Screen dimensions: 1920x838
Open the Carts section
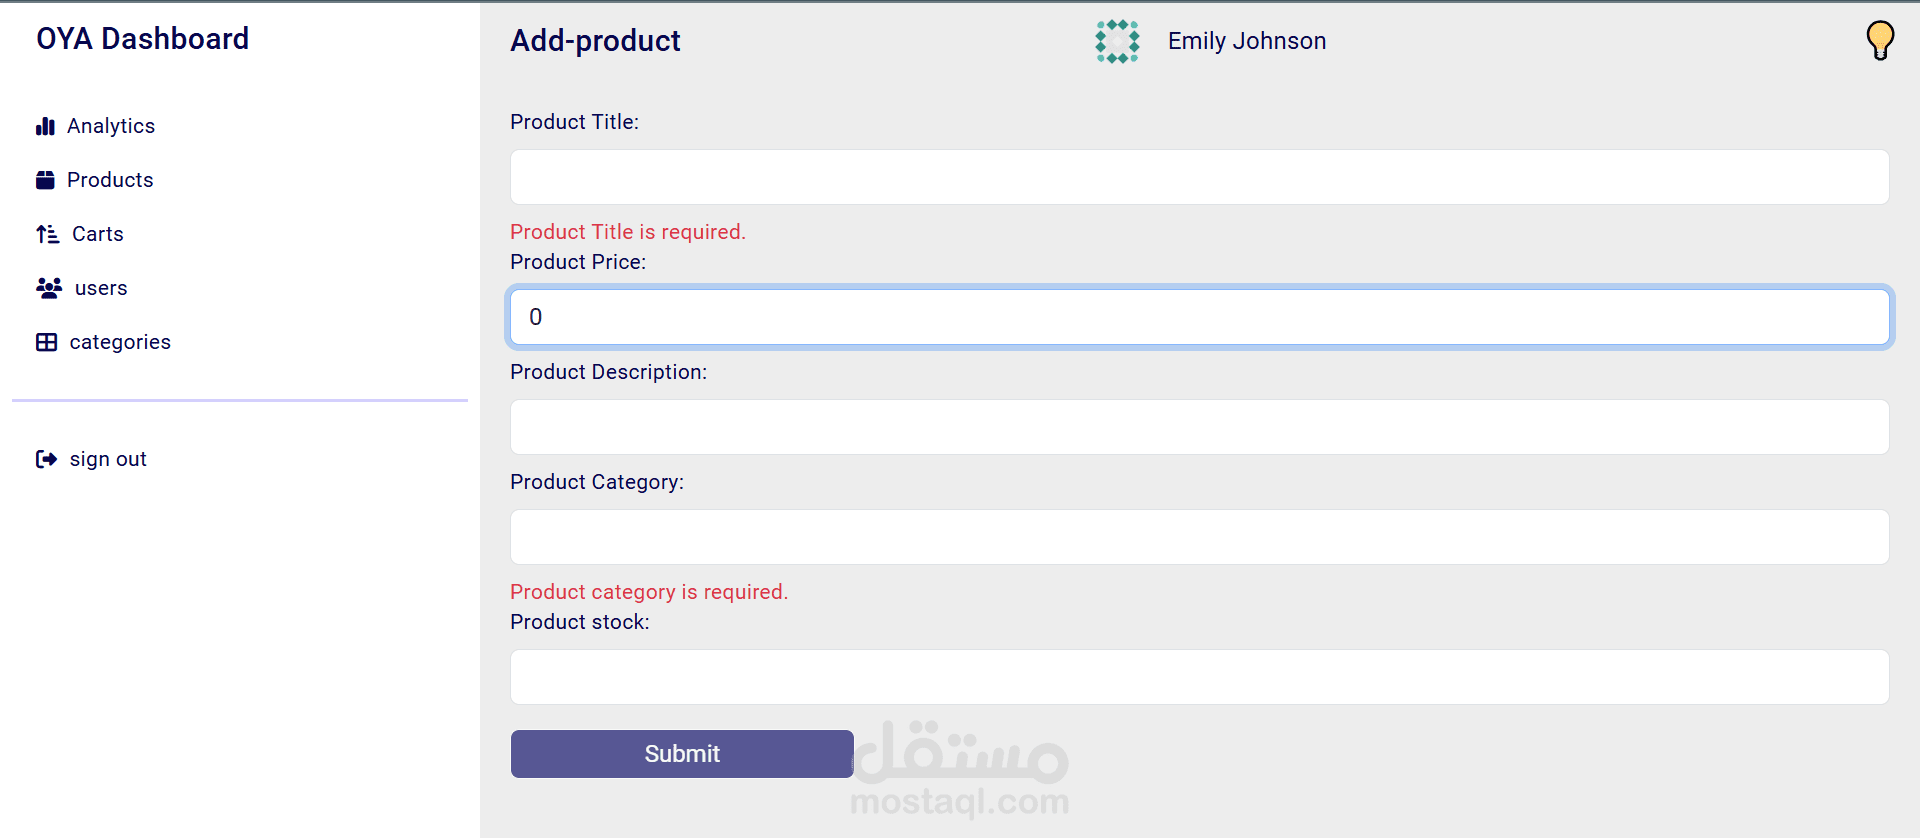97,234
